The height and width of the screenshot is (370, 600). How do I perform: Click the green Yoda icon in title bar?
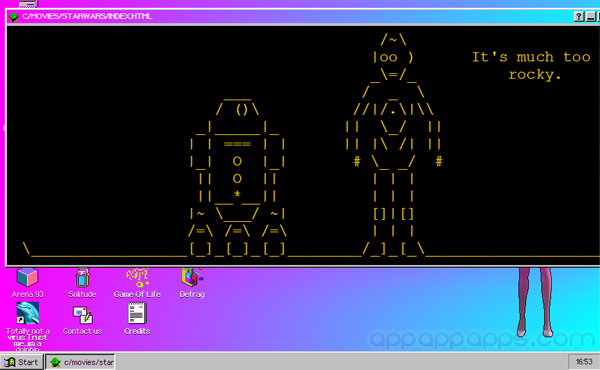(x=14, y=16)
